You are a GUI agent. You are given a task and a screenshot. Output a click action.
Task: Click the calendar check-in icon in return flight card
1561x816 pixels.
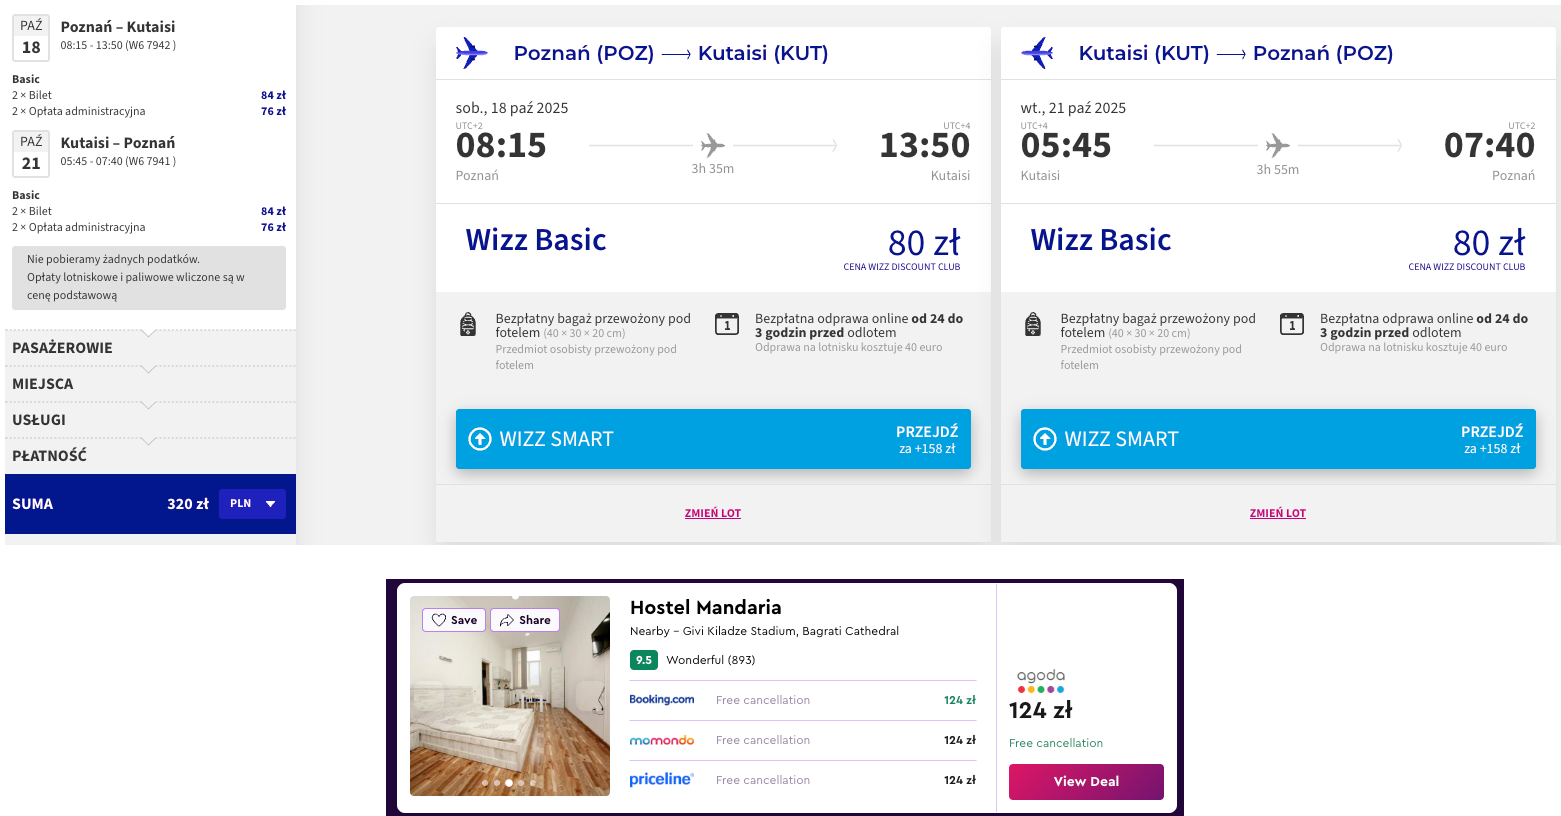pos(1292,324)
